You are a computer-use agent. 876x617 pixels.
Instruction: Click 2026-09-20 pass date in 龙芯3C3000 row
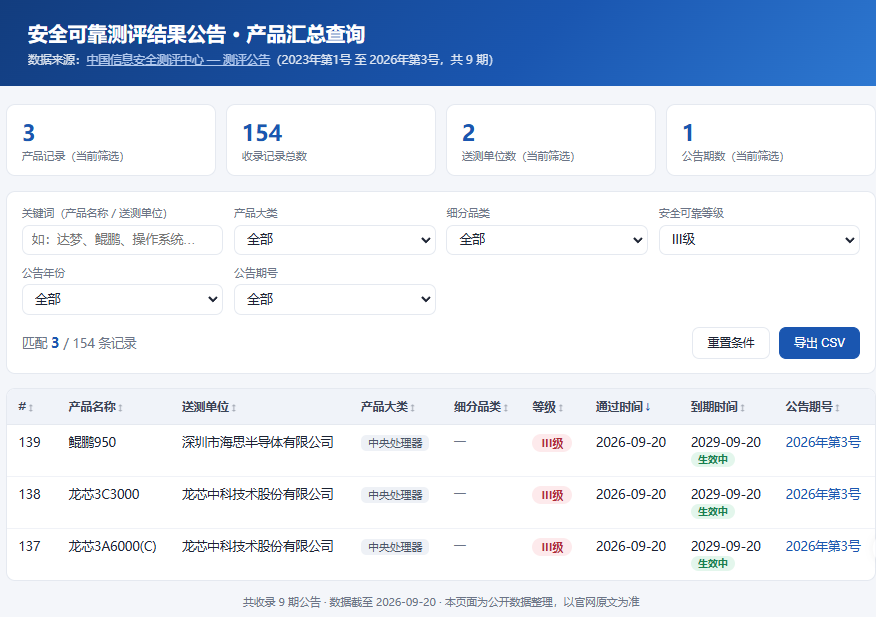tap(631, 494)
